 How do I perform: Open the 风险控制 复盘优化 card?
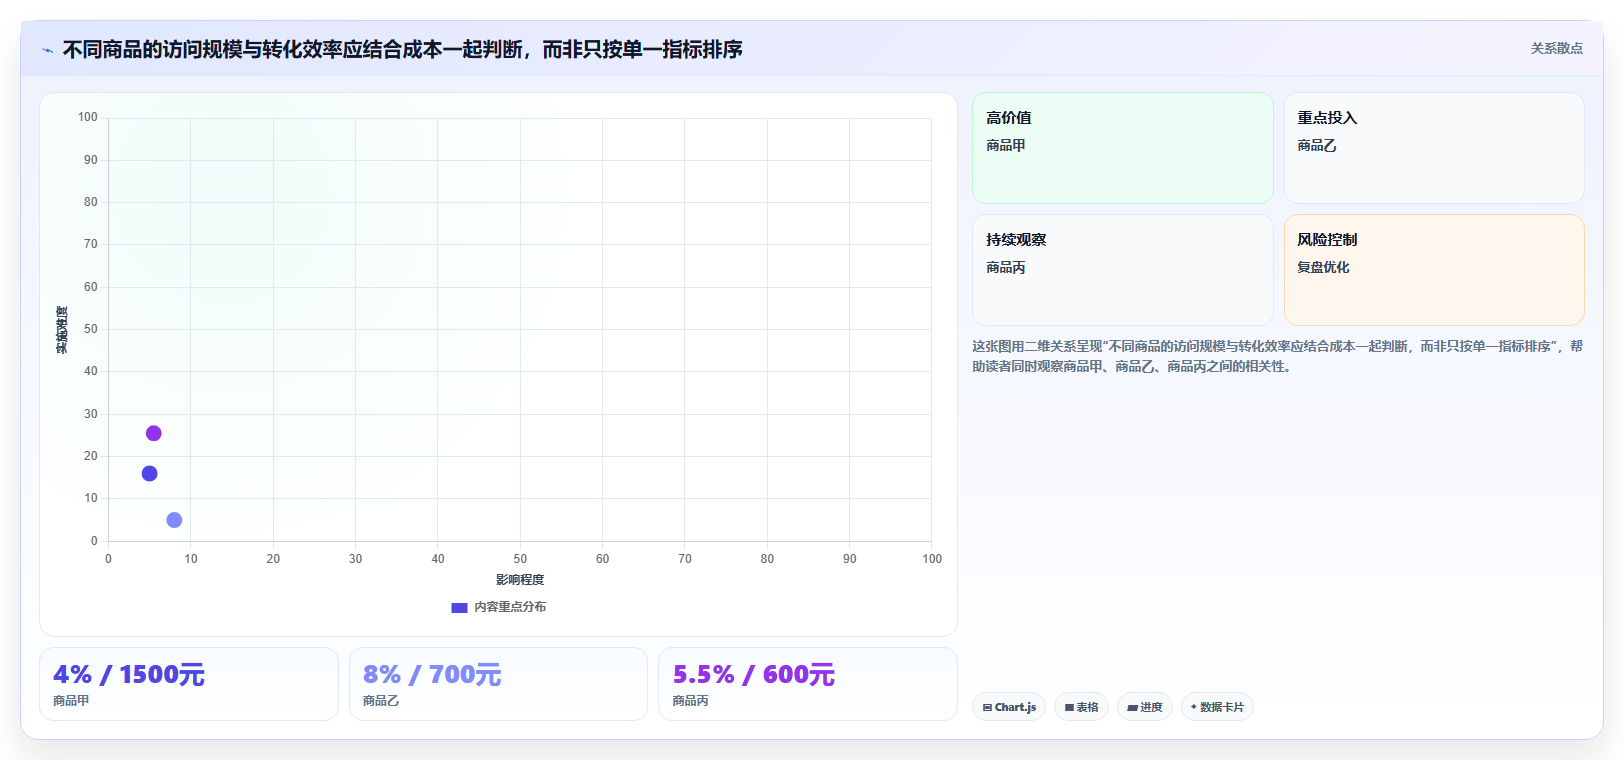point(1434,270)
